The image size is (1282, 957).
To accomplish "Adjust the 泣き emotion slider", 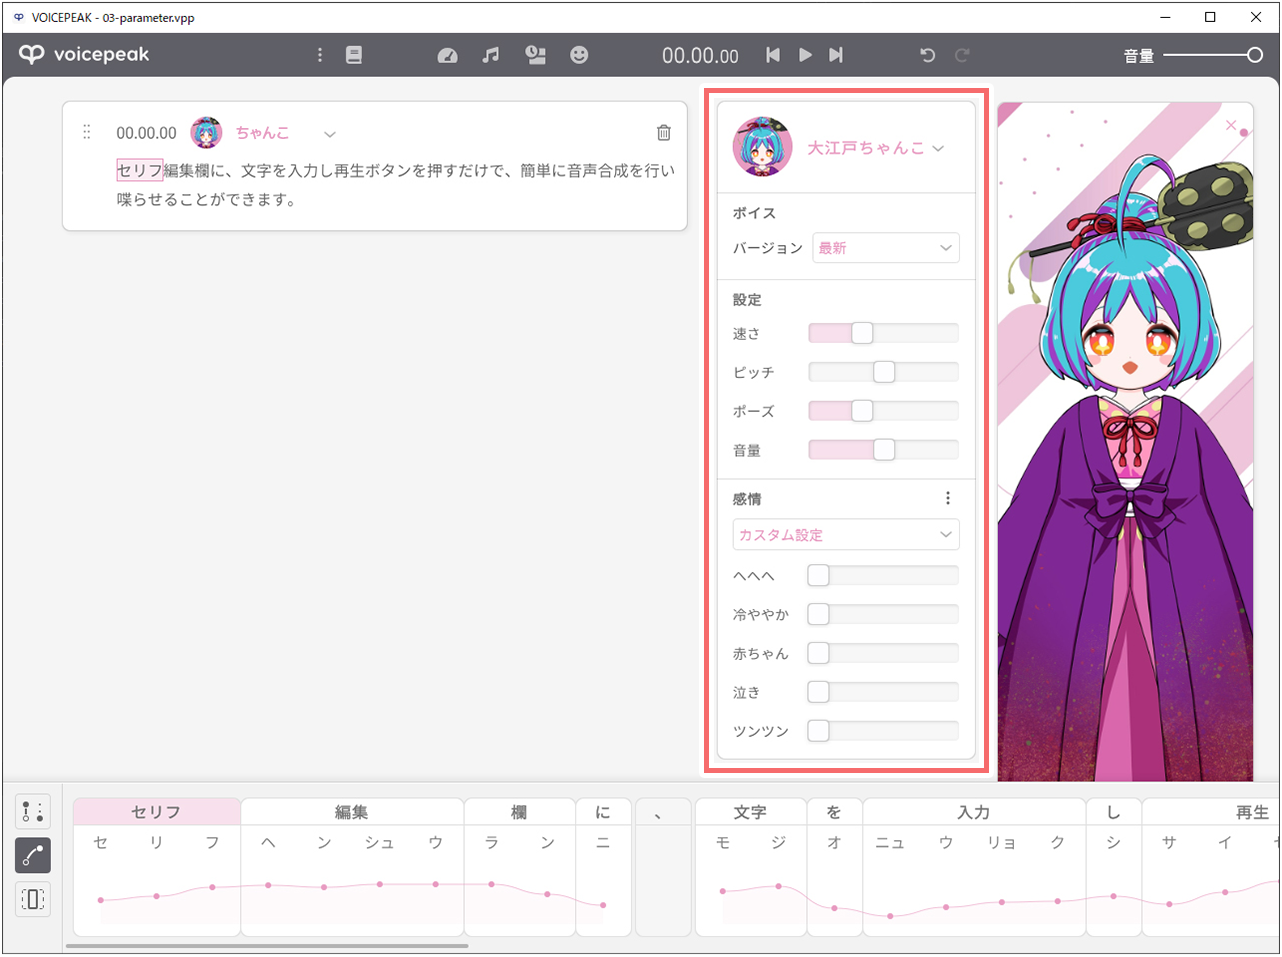I will click(883, 692).
